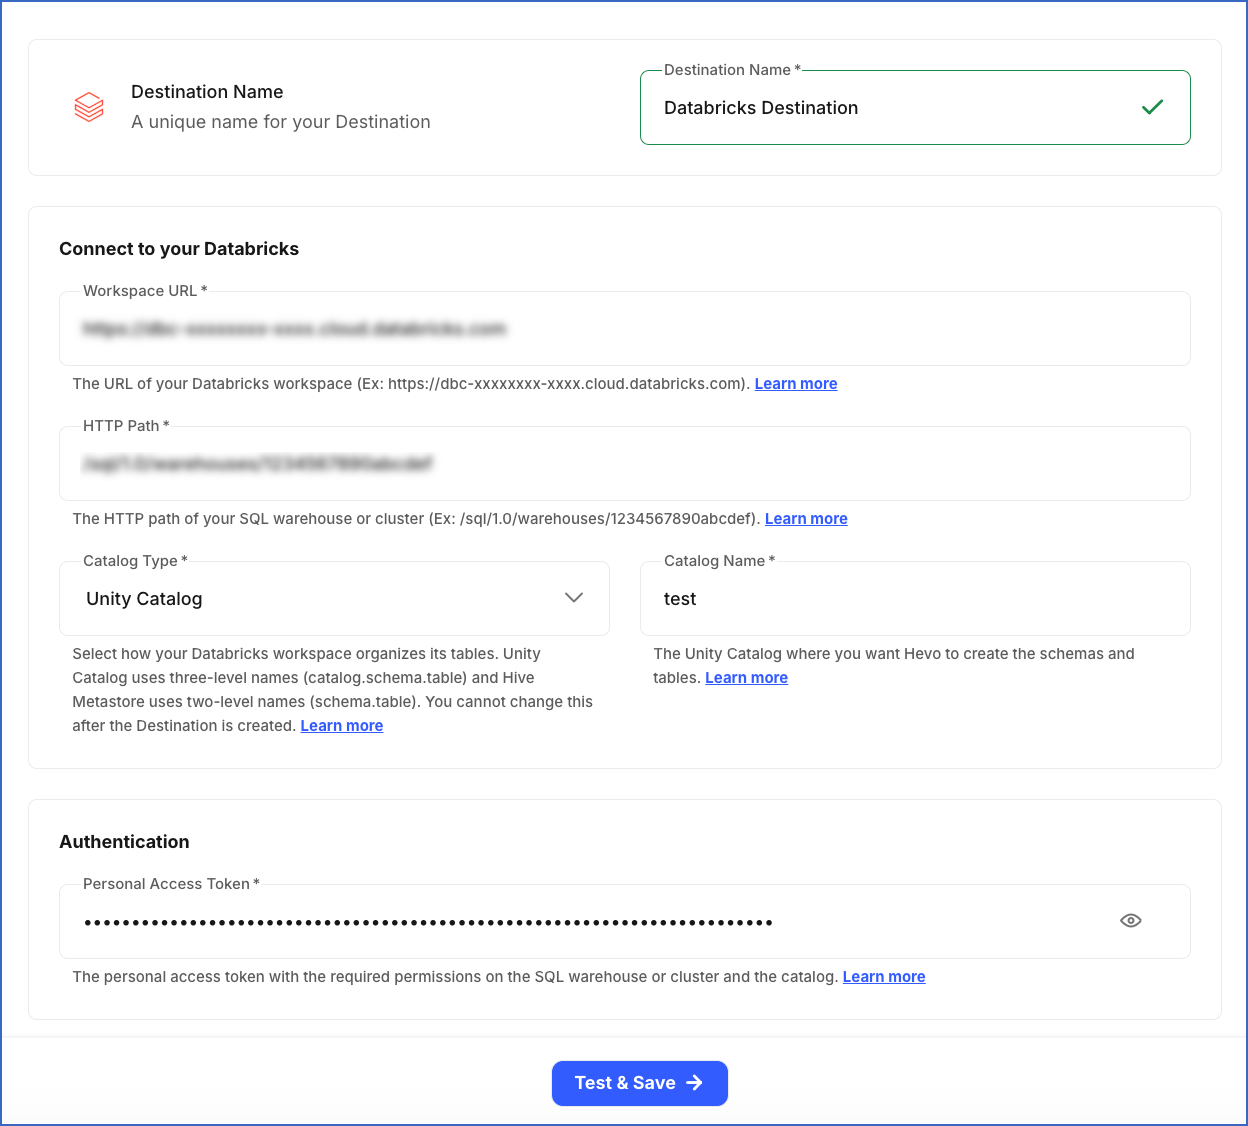
Task: Open Learn more link for HTTP path
Action: point(806,519)
